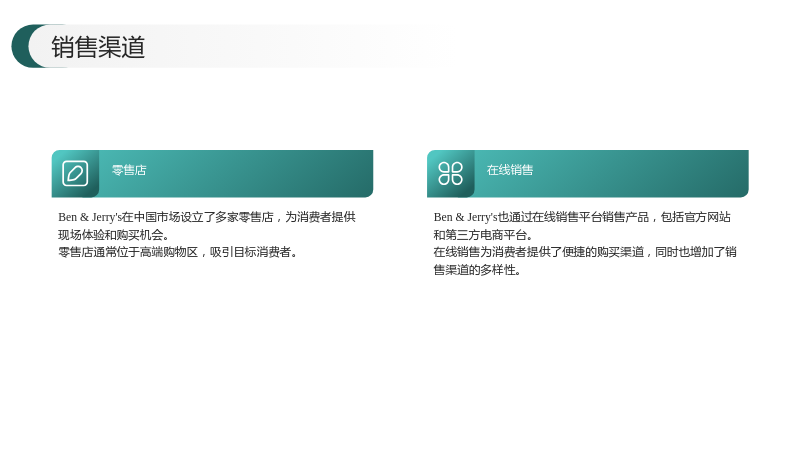The height and width of the screenshot is (450, 800).
Task: Select the paragraph about 多家零售店
Action: tap(207, 226)
